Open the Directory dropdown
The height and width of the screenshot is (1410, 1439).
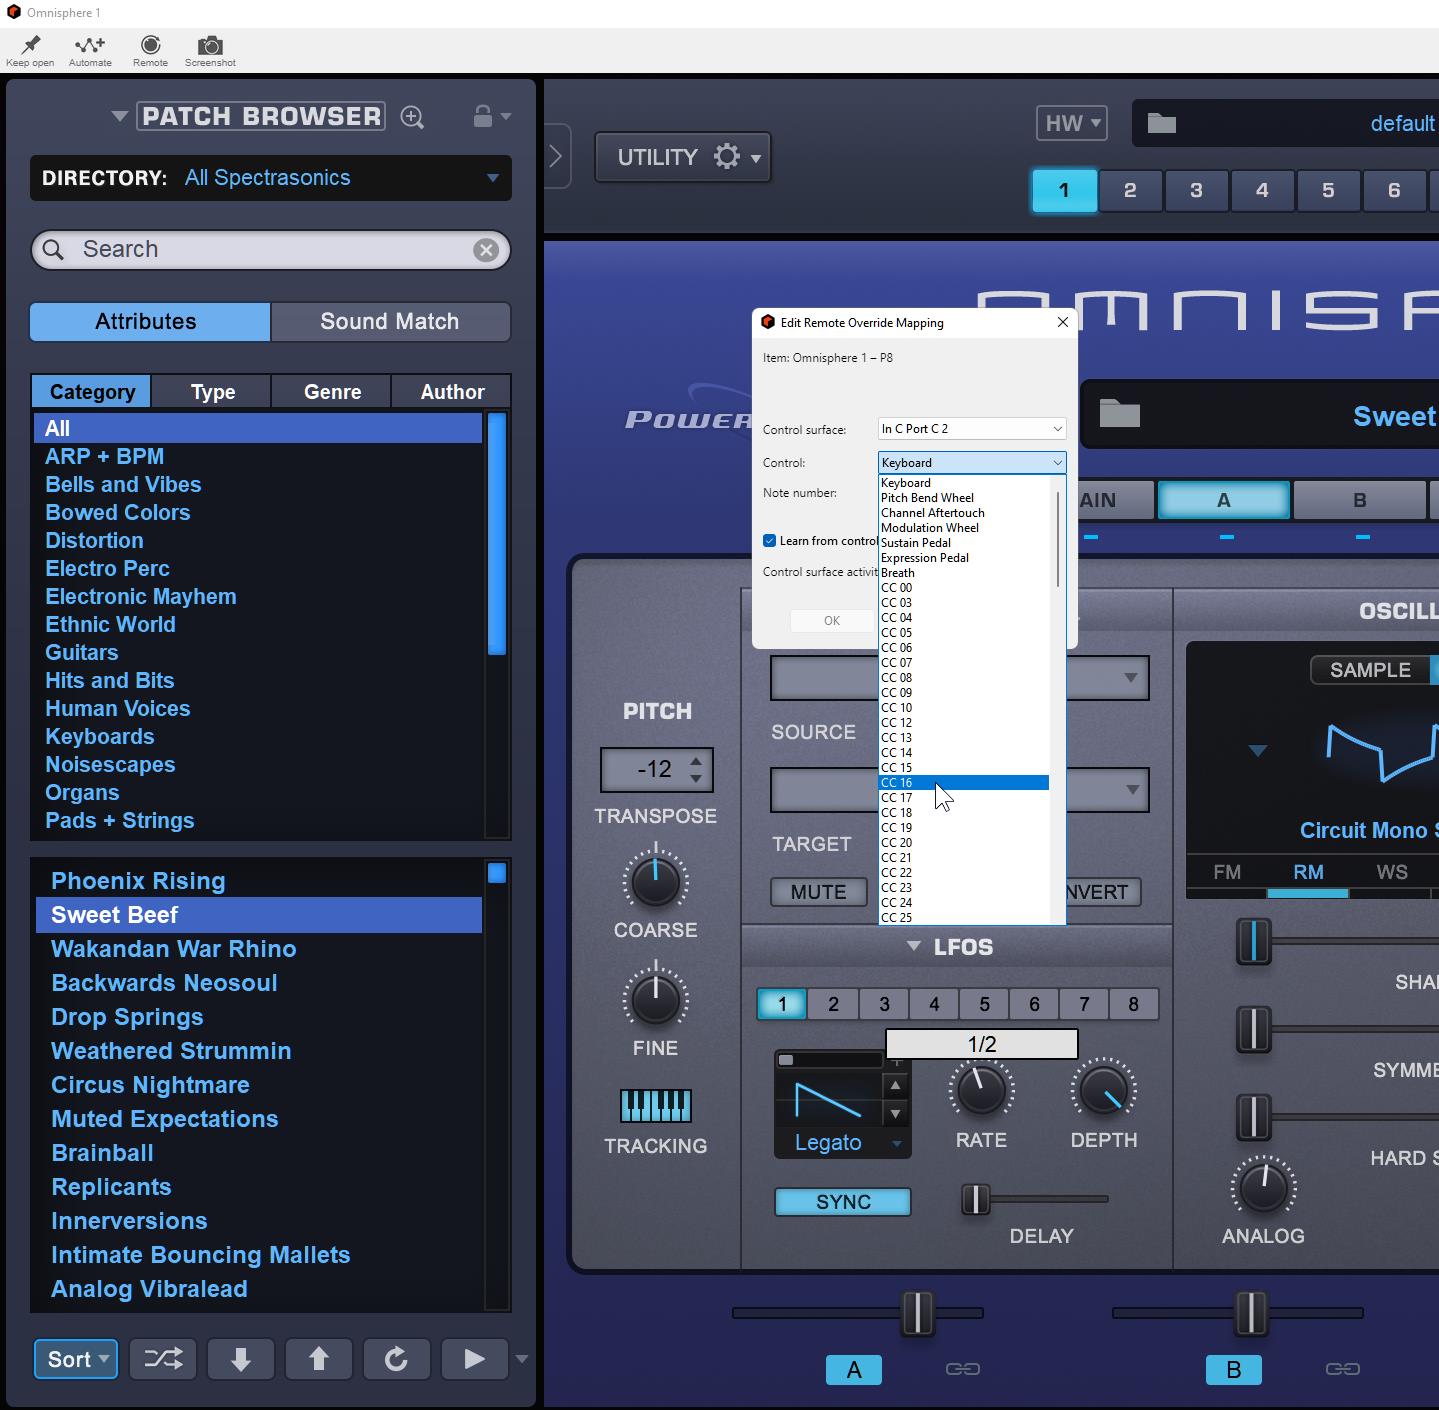coord(271,178)
